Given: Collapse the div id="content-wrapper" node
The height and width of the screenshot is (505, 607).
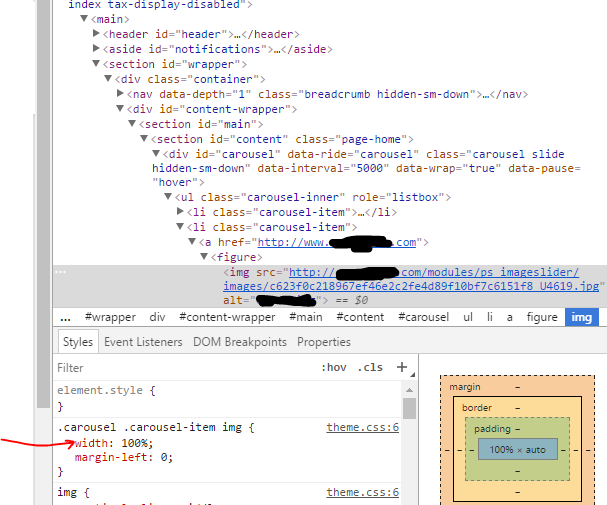Looking at the screenshot, I should coord(120,108).
